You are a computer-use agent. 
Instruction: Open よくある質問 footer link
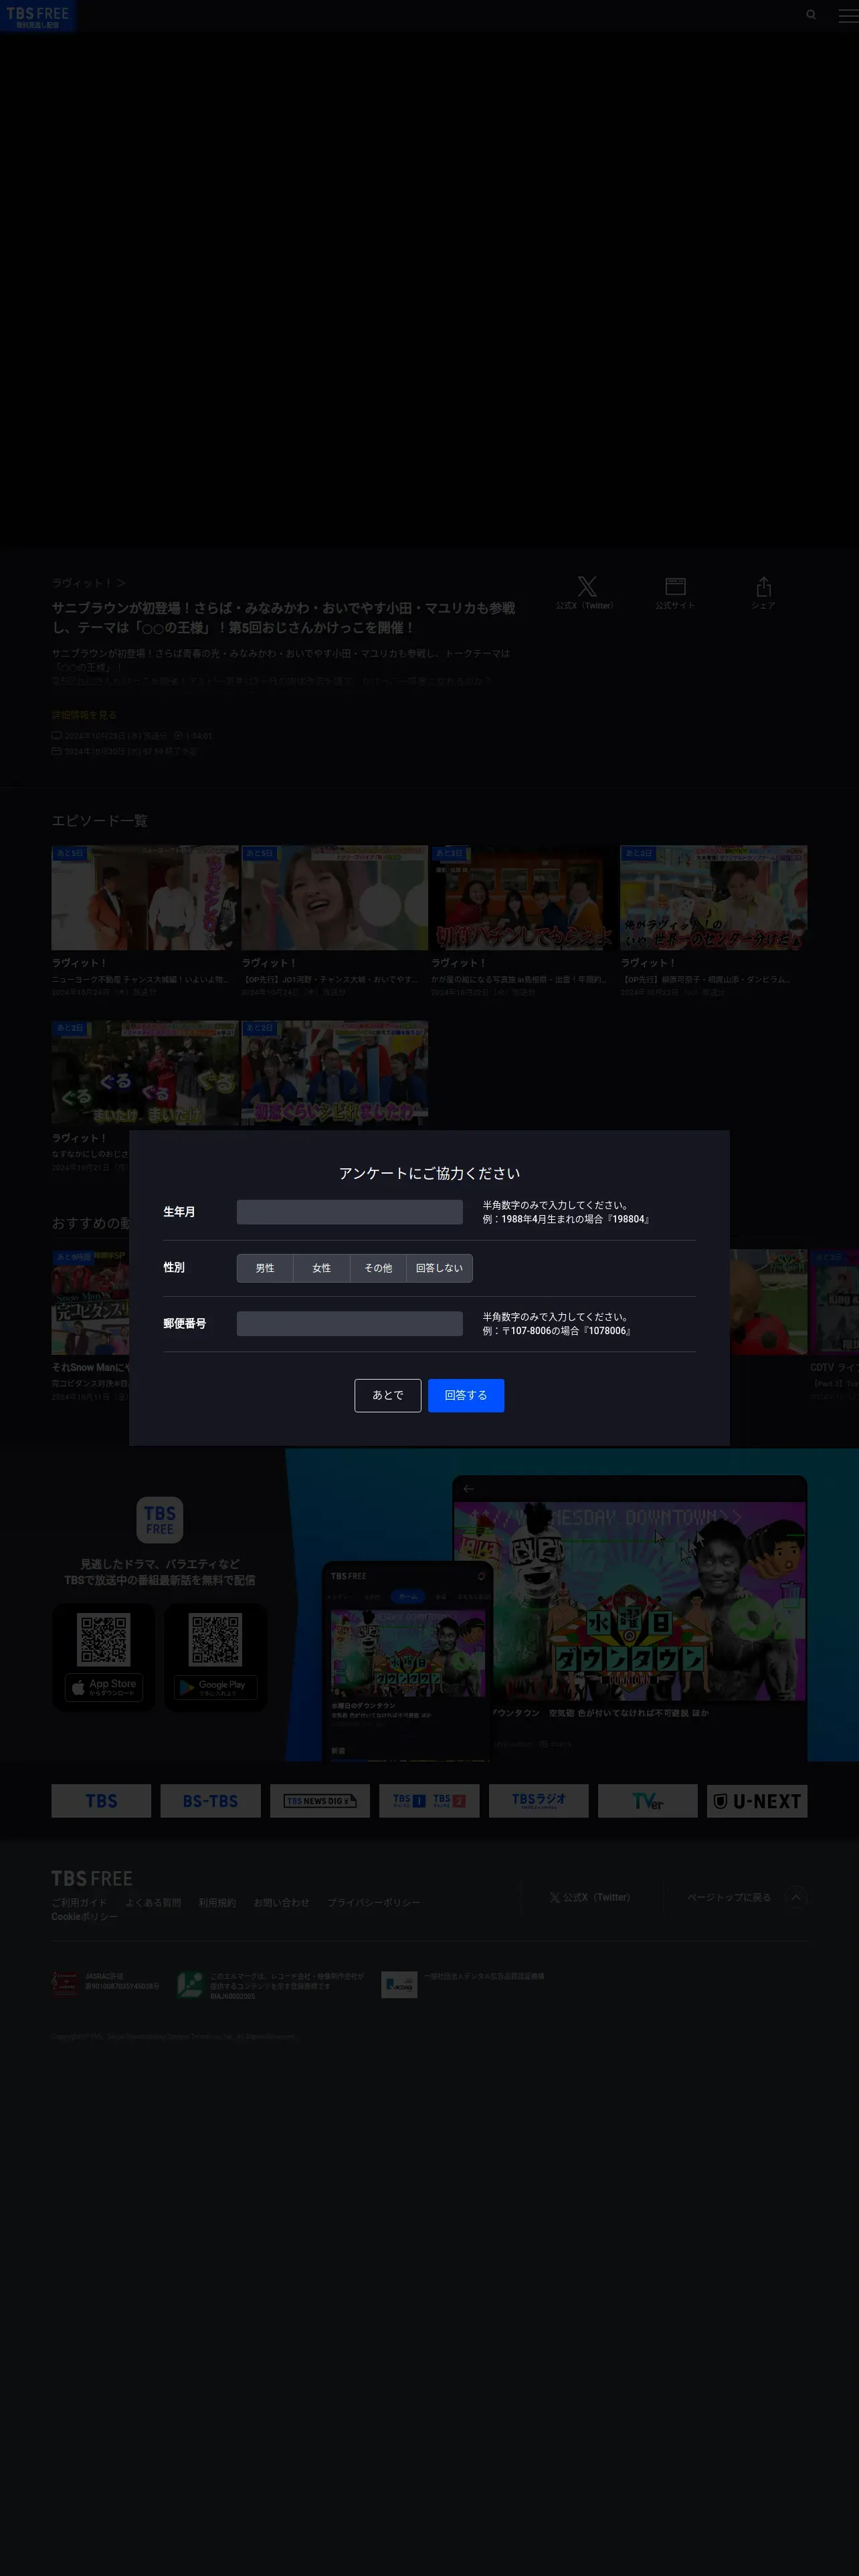[153, 1902]
